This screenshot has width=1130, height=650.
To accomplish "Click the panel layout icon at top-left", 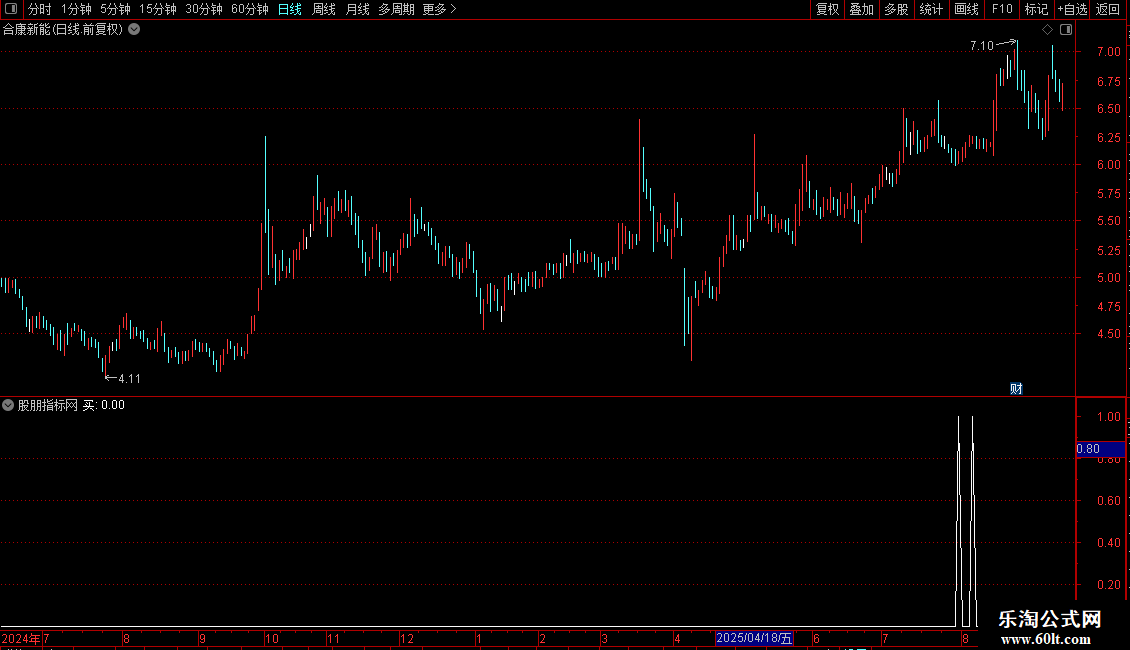I will click(x=11, y=9).
